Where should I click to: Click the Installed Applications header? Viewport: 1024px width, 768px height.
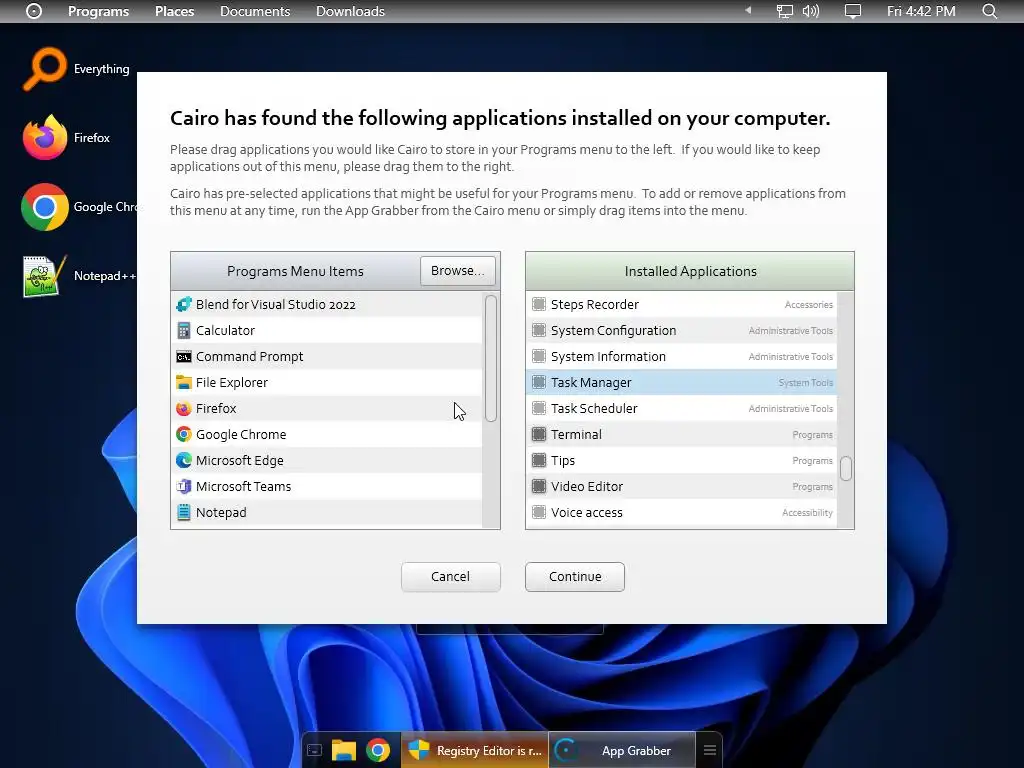pos(690,271)
